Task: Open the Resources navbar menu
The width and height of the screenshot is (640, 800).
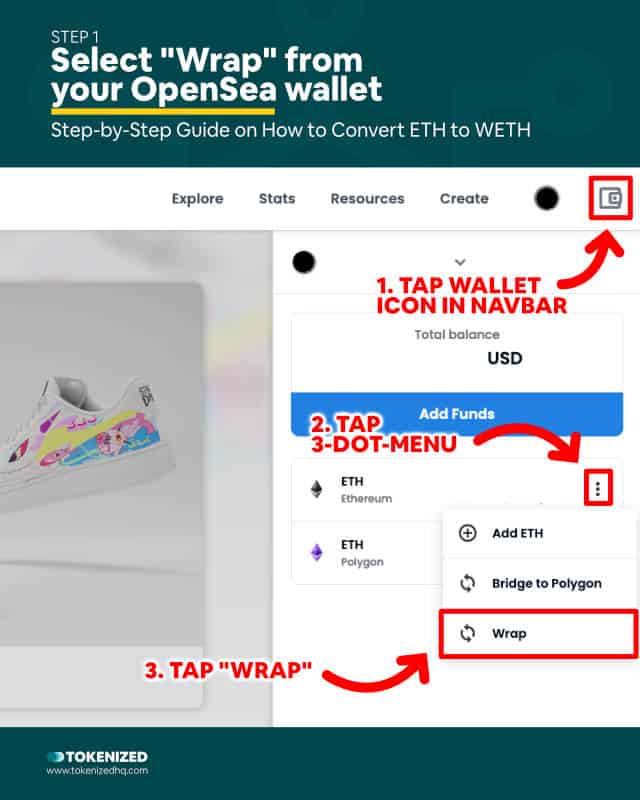Action: coord(367,198)
